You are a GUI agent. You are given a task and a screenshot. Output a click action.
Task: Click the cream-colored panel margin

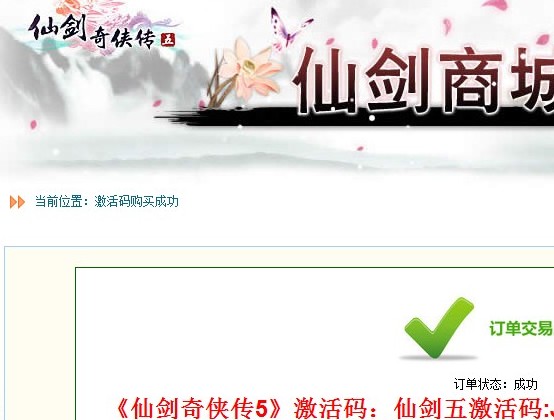(x=40, y=336)
